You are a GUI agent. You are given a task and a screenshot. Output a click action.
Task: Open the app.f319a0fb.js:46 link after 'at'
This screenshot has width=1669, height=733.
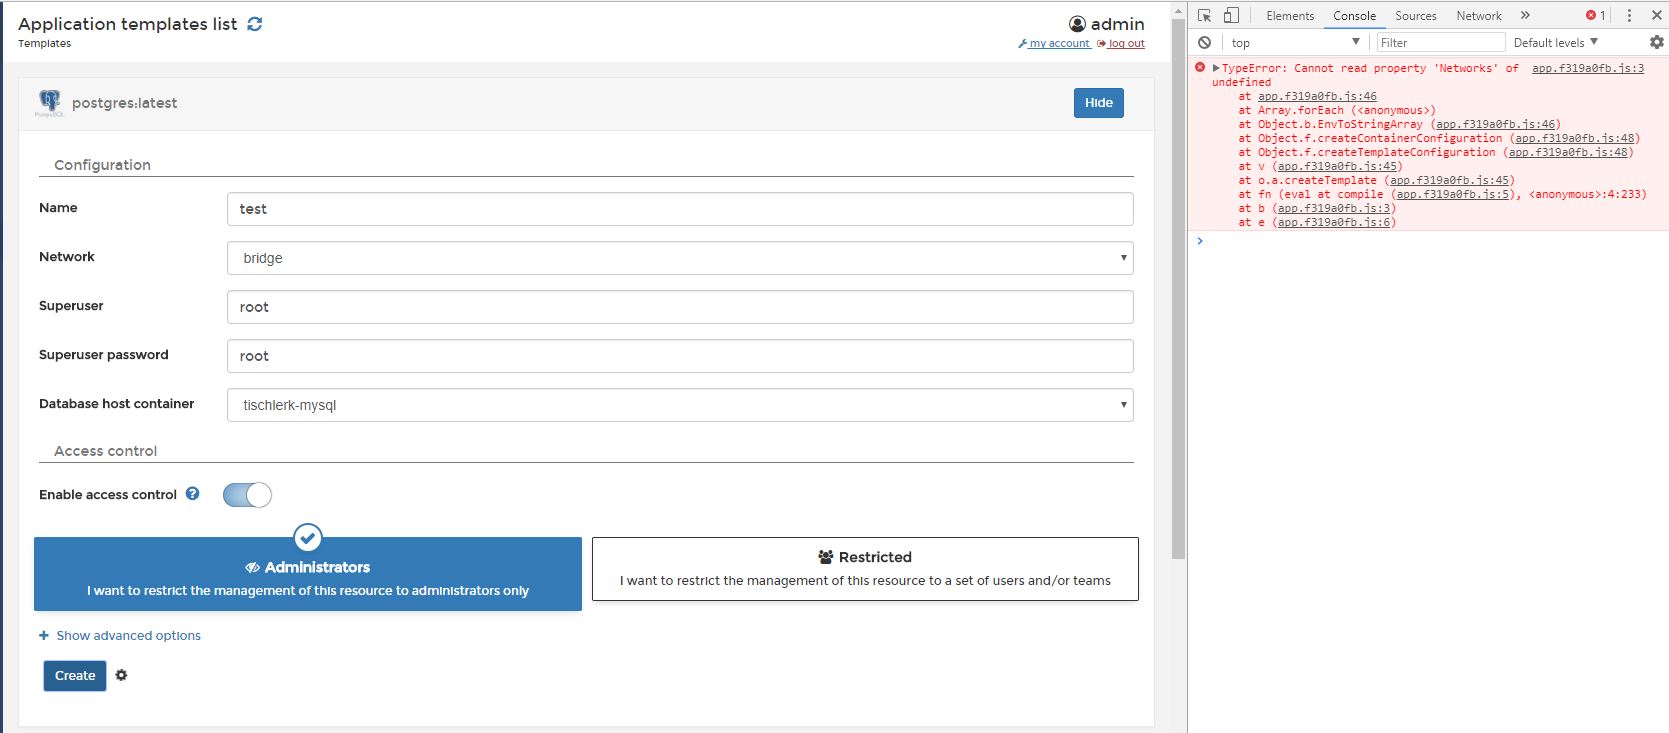[x=1317, y=96]
